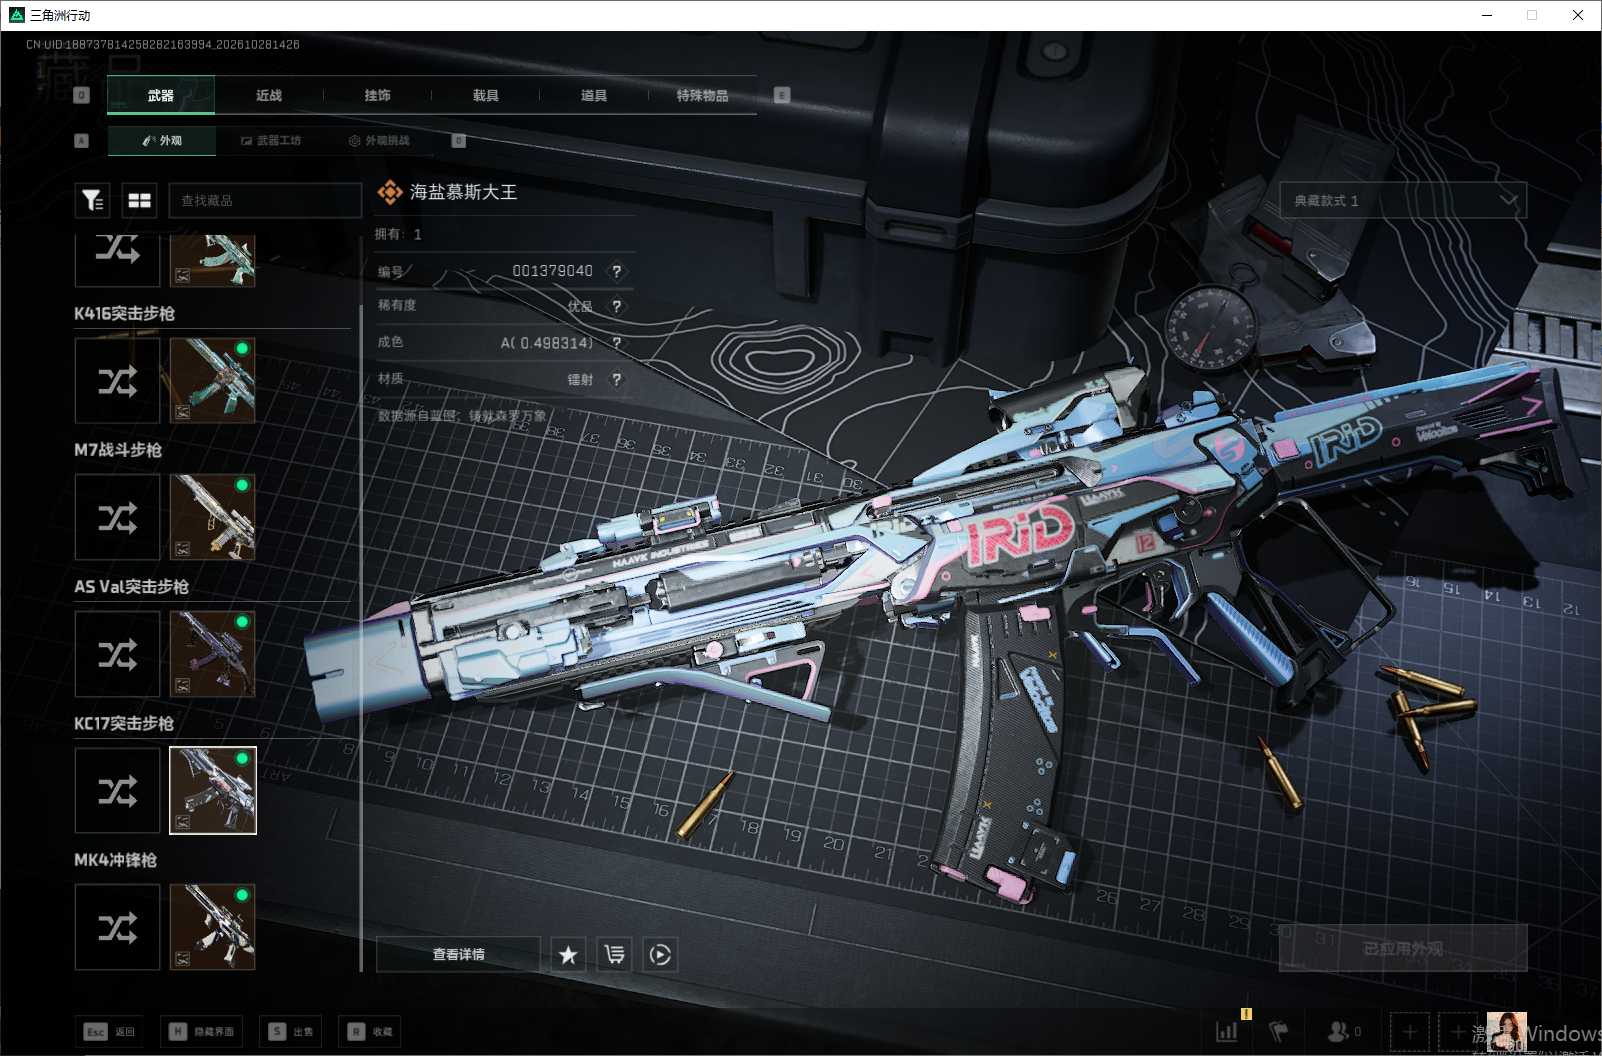This screenshot has height=1056, width=1602.
Task: Open the 外观 sub-tab
Action: 161,140
